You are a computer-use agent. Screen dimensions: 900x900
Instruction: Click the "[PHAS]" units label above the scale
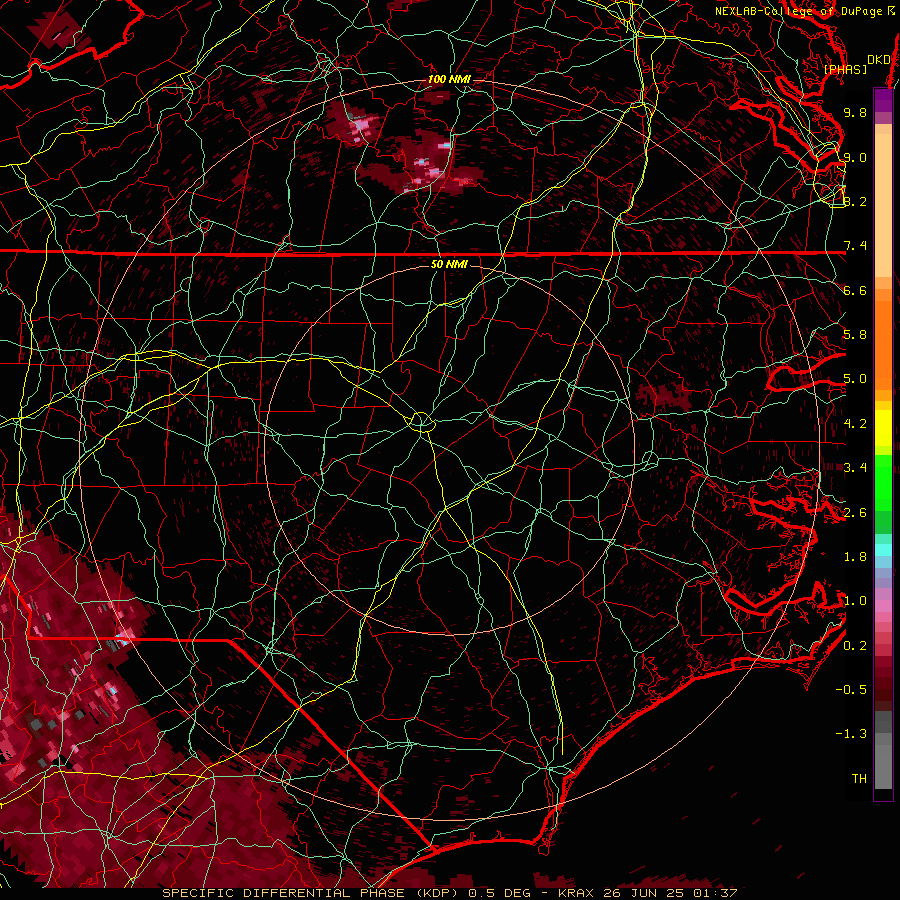pyautogui.click(x=845, y=69)
